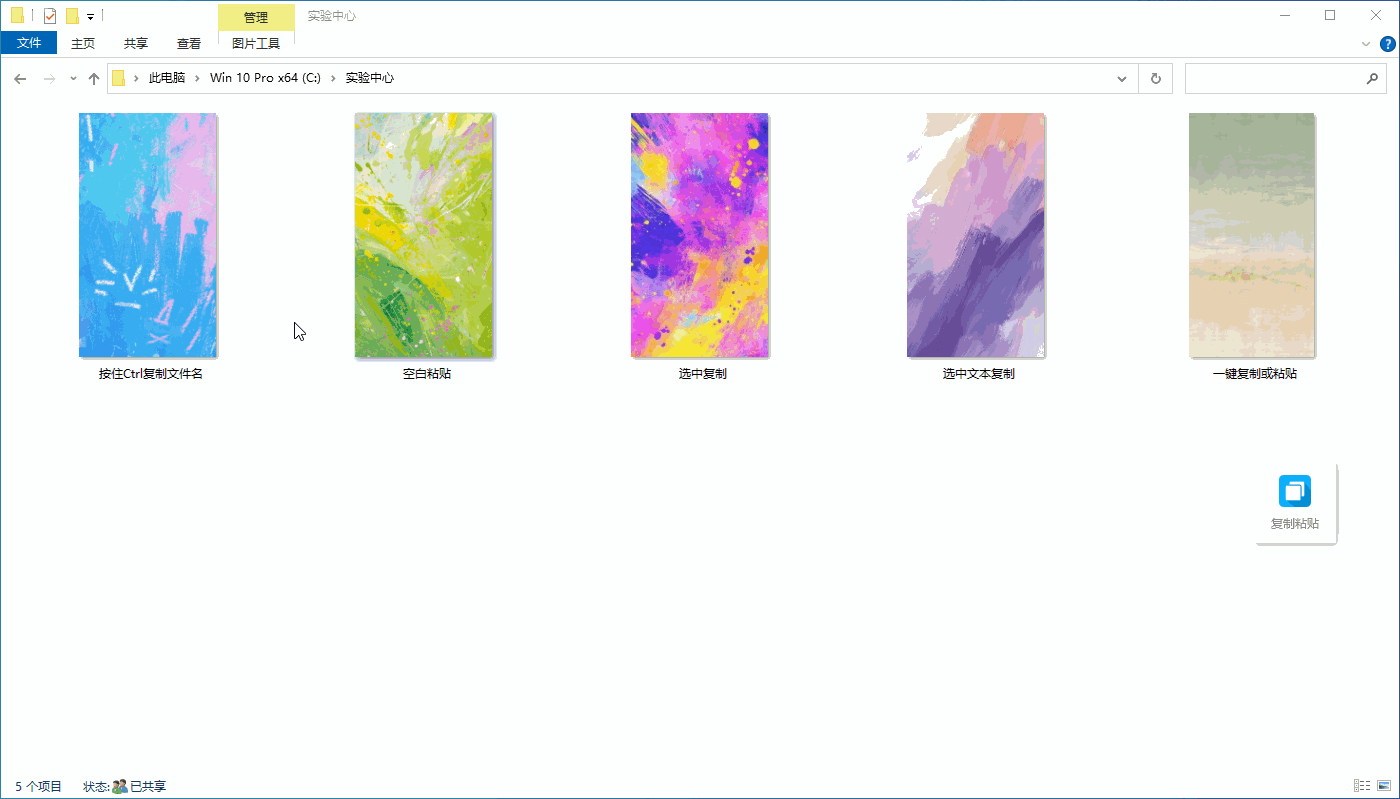1400x799 pixels.
Task: Select the purple thumbnail 选中文本复制
Action: [976, 235]
